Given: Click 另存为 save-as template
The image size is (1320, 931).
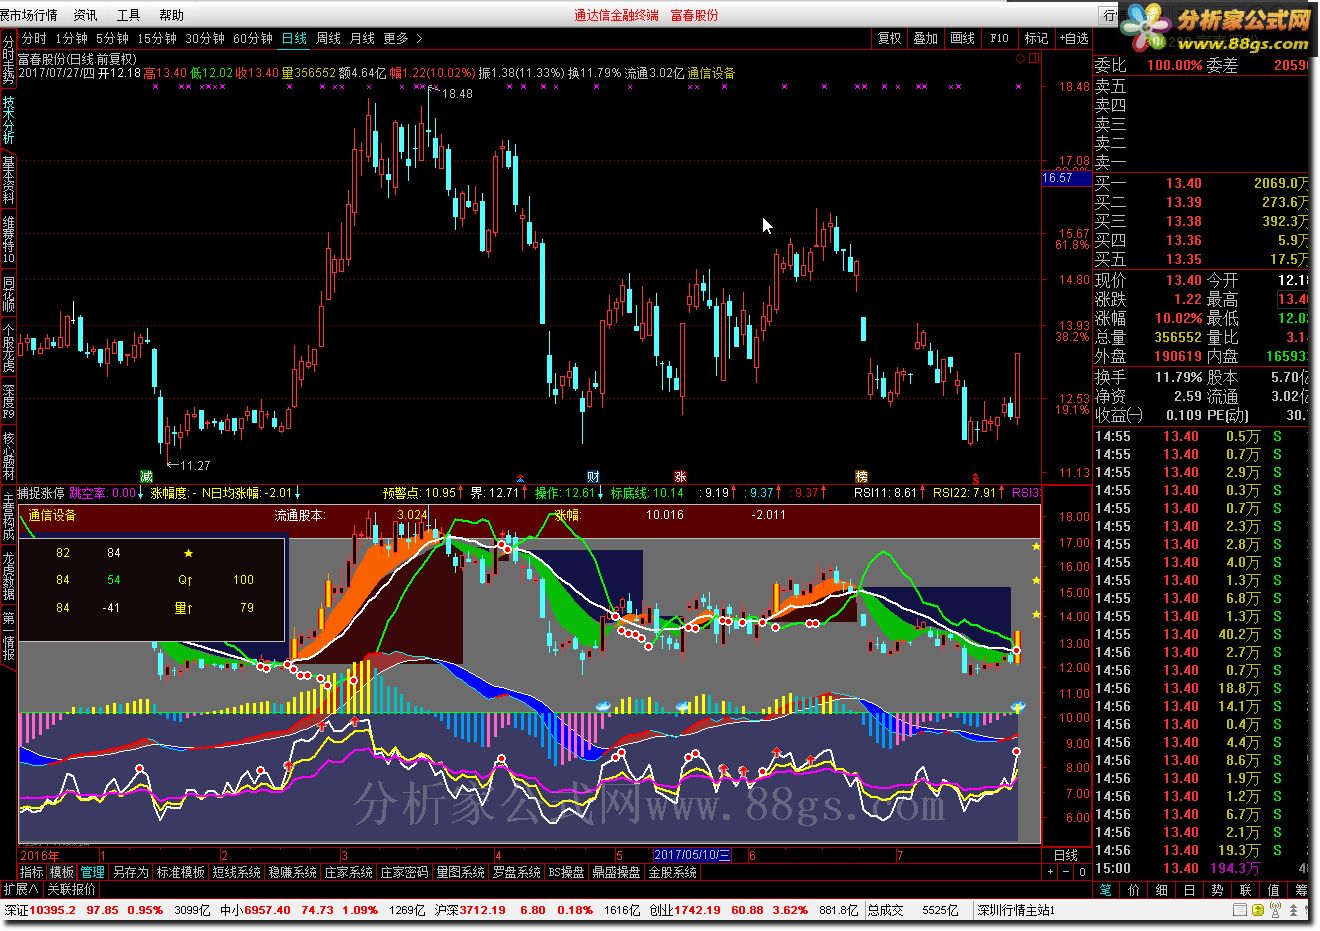Looking at the screenshot, I should pos(130,873).
